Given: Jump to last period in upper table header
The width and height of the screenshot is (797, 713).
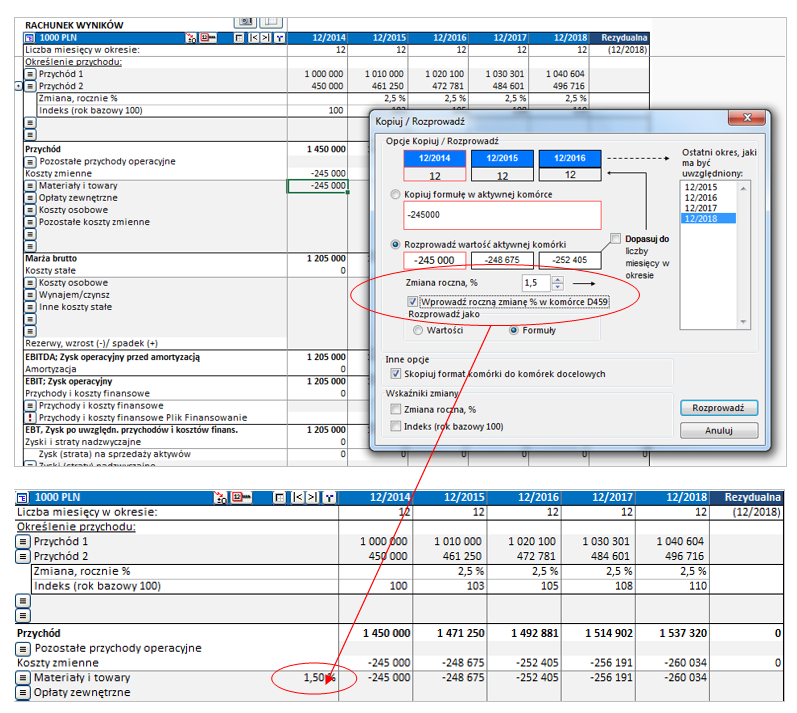Looking at the screenshot, I should coord(266,38).
